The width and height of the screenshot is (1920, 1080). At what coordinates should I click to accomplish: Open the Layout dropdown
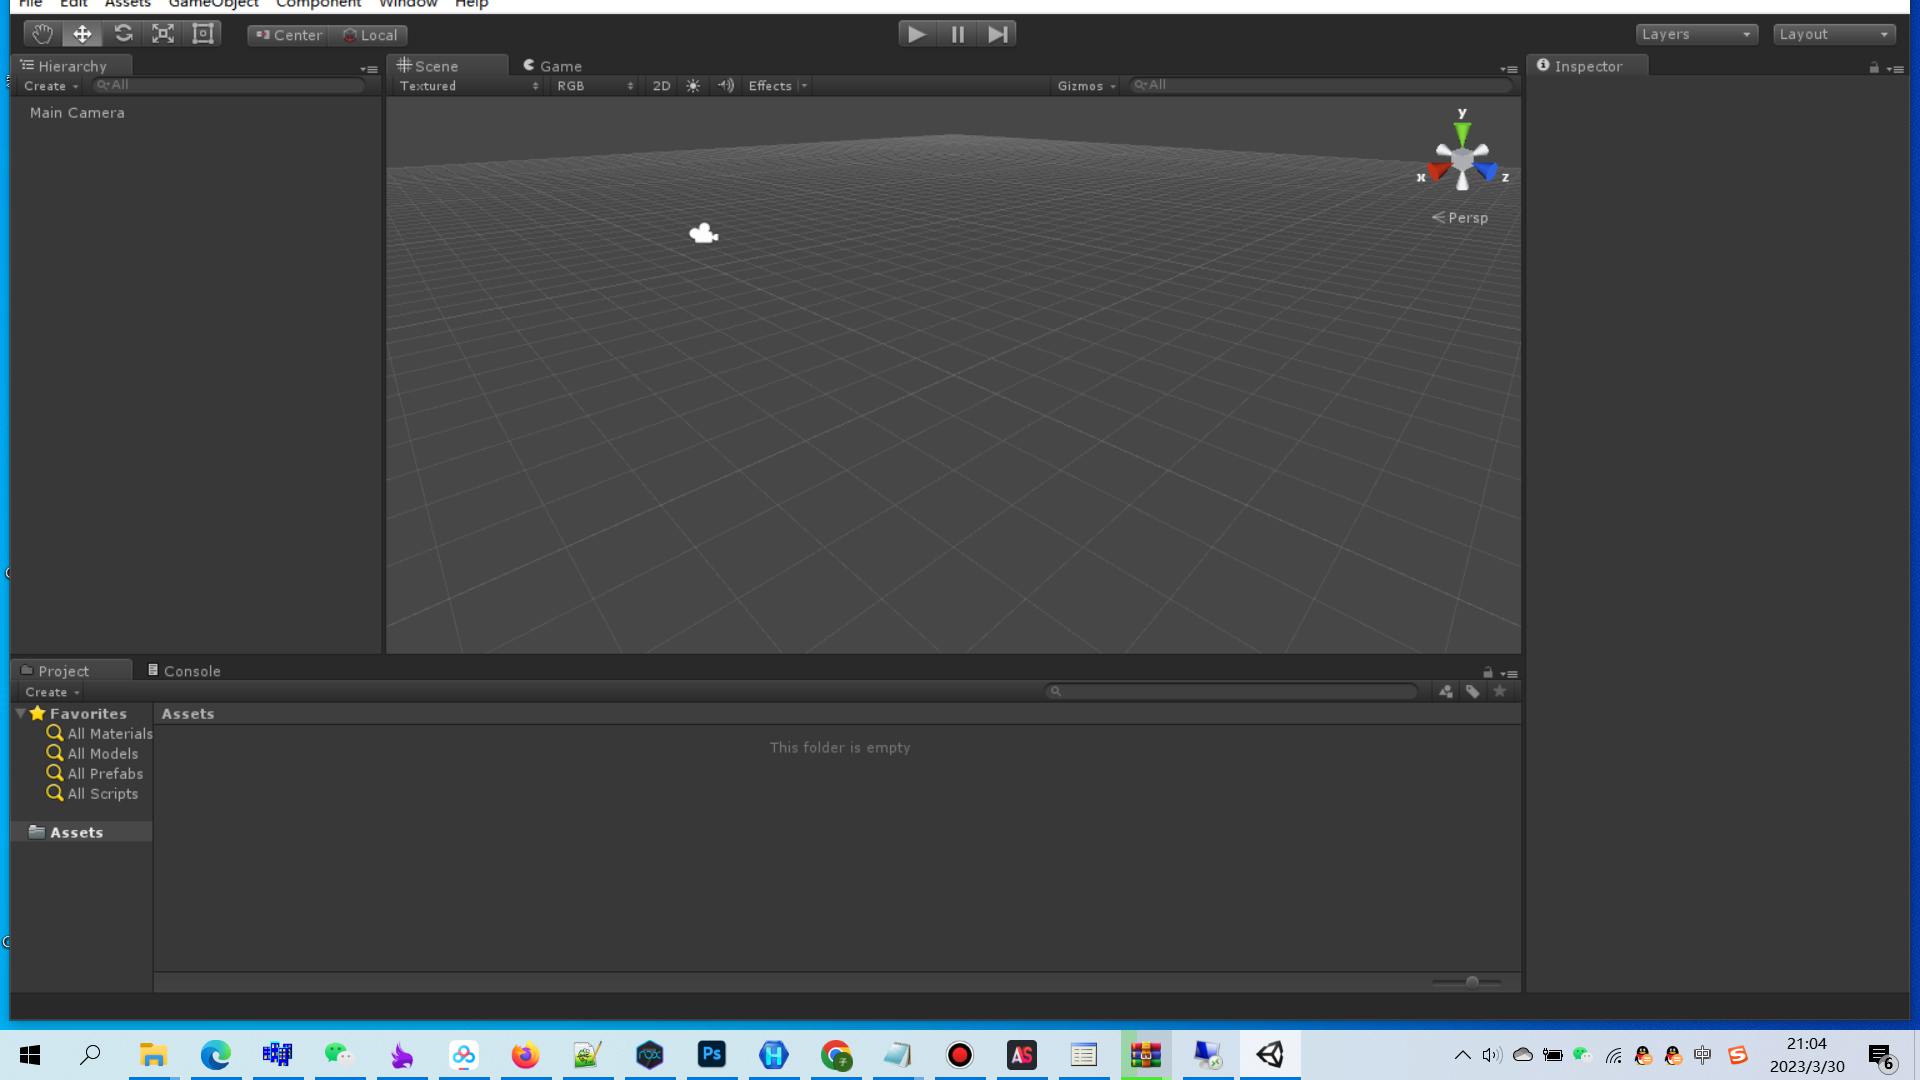(x=1835, y=34)
